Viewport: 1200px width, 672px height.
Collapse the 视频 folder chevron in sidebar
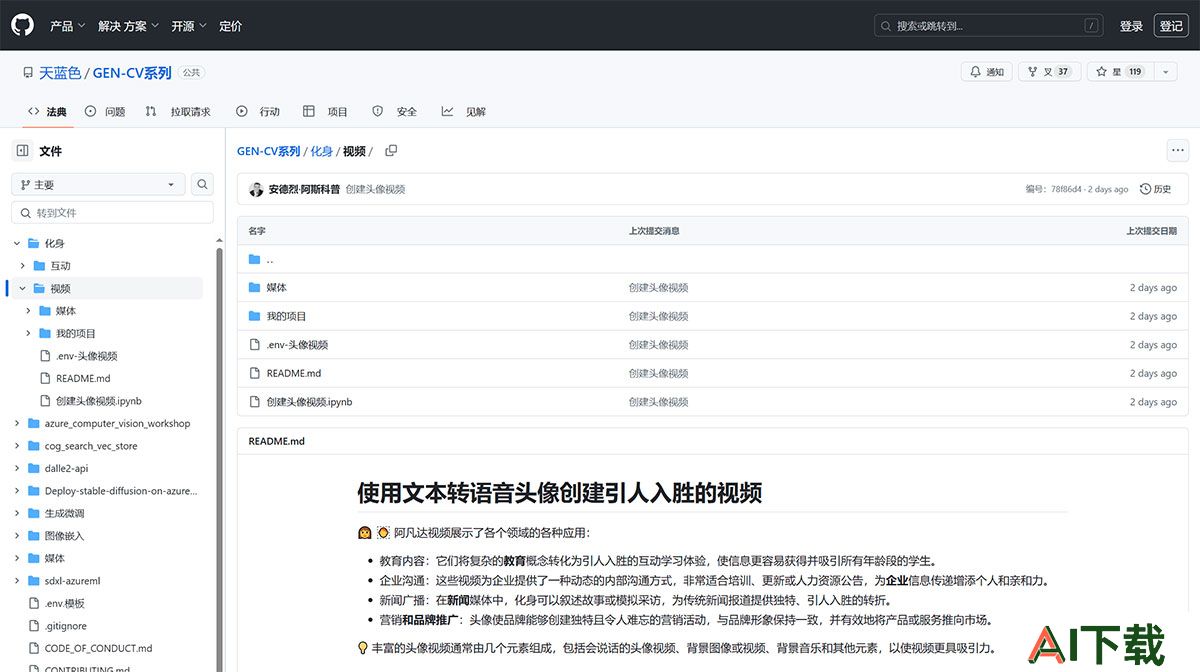tap(23, 288)
